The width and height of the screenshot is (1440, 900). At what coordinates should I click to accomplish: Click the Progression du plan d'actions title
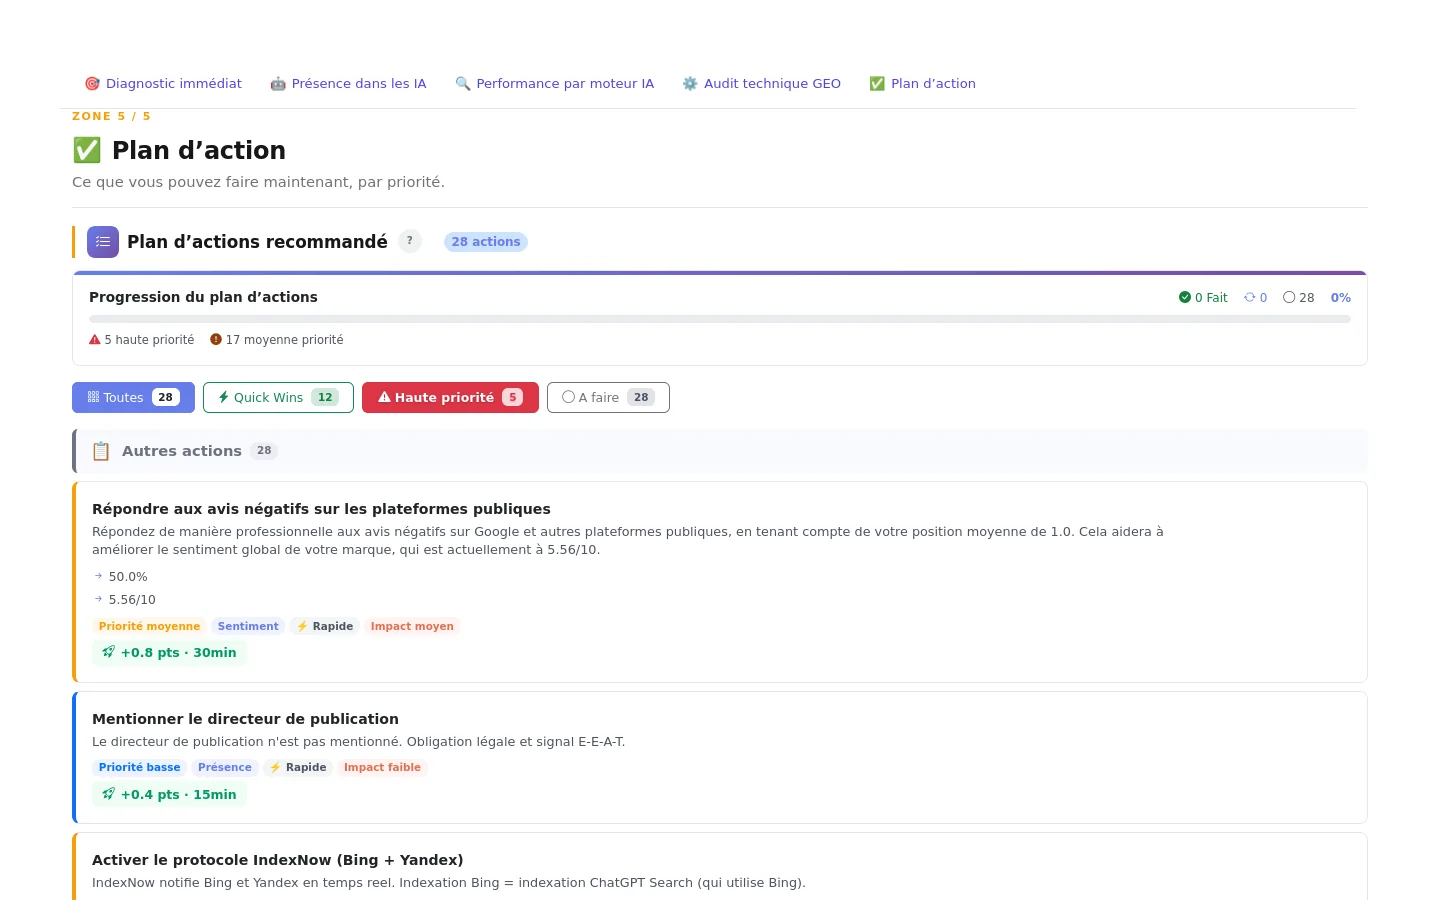[x=203, y=297]
